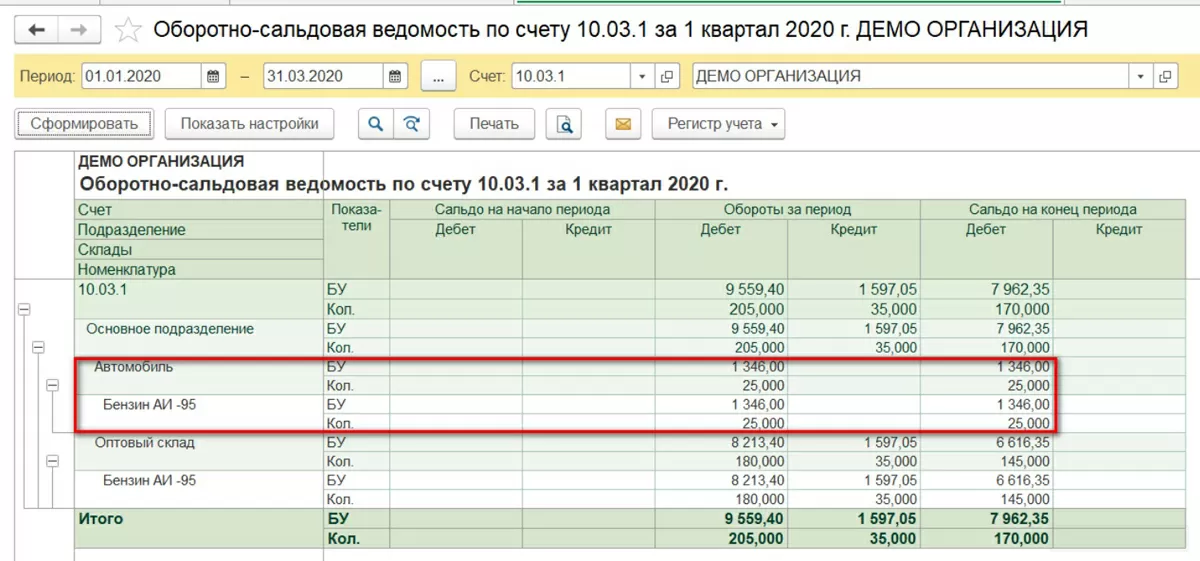The image size is (1200, 561).
Task: Click the find next search icon
Action: coord(411,124)
